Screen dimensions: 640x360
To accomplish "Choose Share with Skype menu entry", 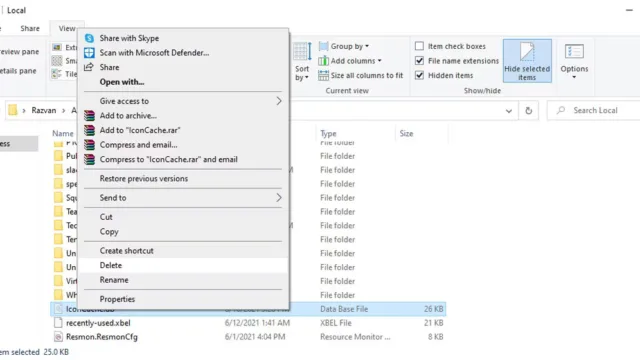I will click(x=182, y=38).
